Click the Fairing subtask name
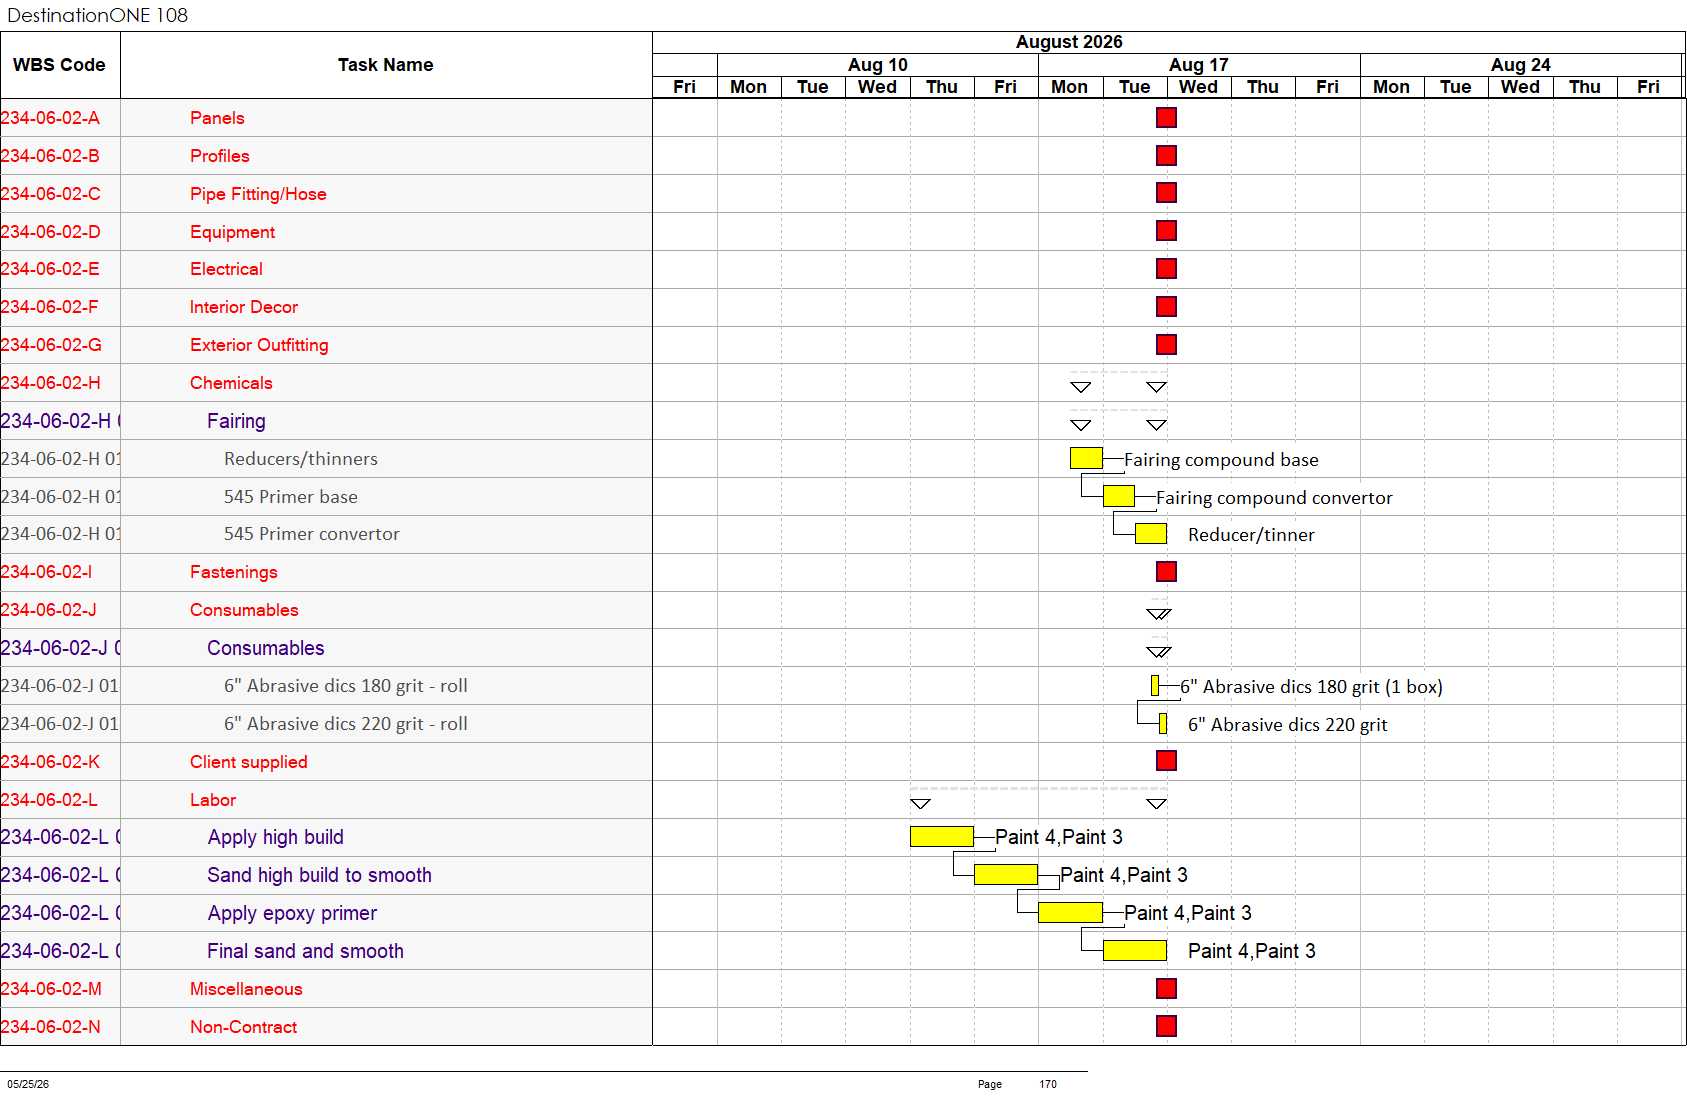 click(x=236, y=421)
